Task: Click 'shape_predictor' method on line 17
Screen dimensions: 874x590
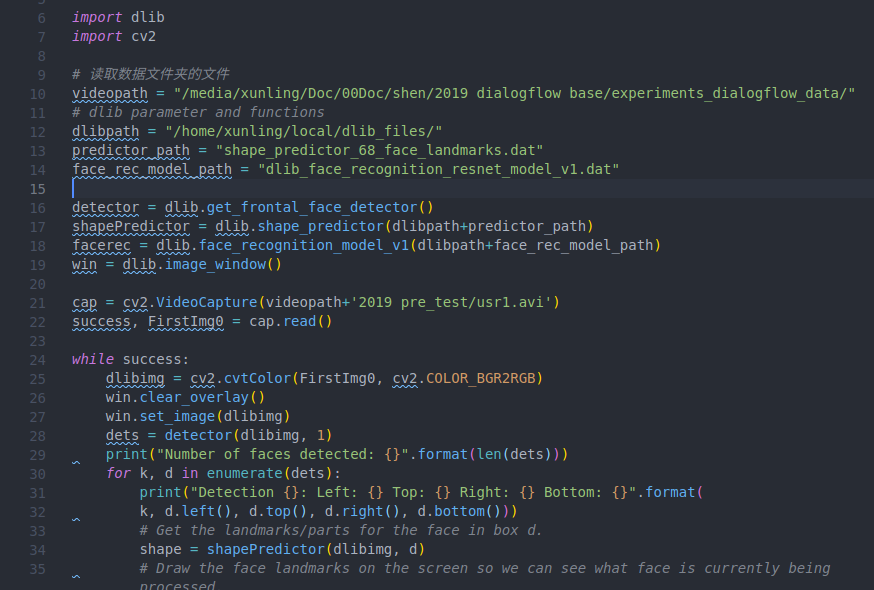Action: pyautogui.click(x=321, y=226)
